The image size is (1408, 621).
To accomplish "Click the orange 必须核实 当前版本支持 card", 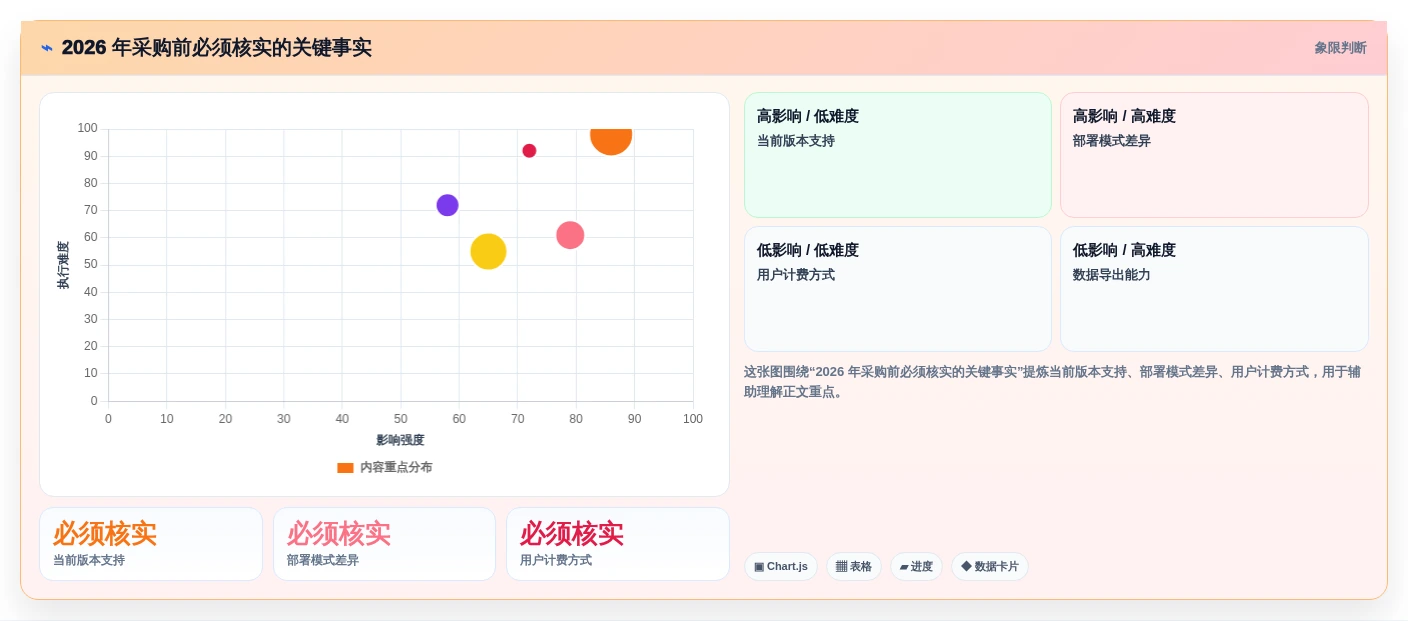I will [151, 544].
